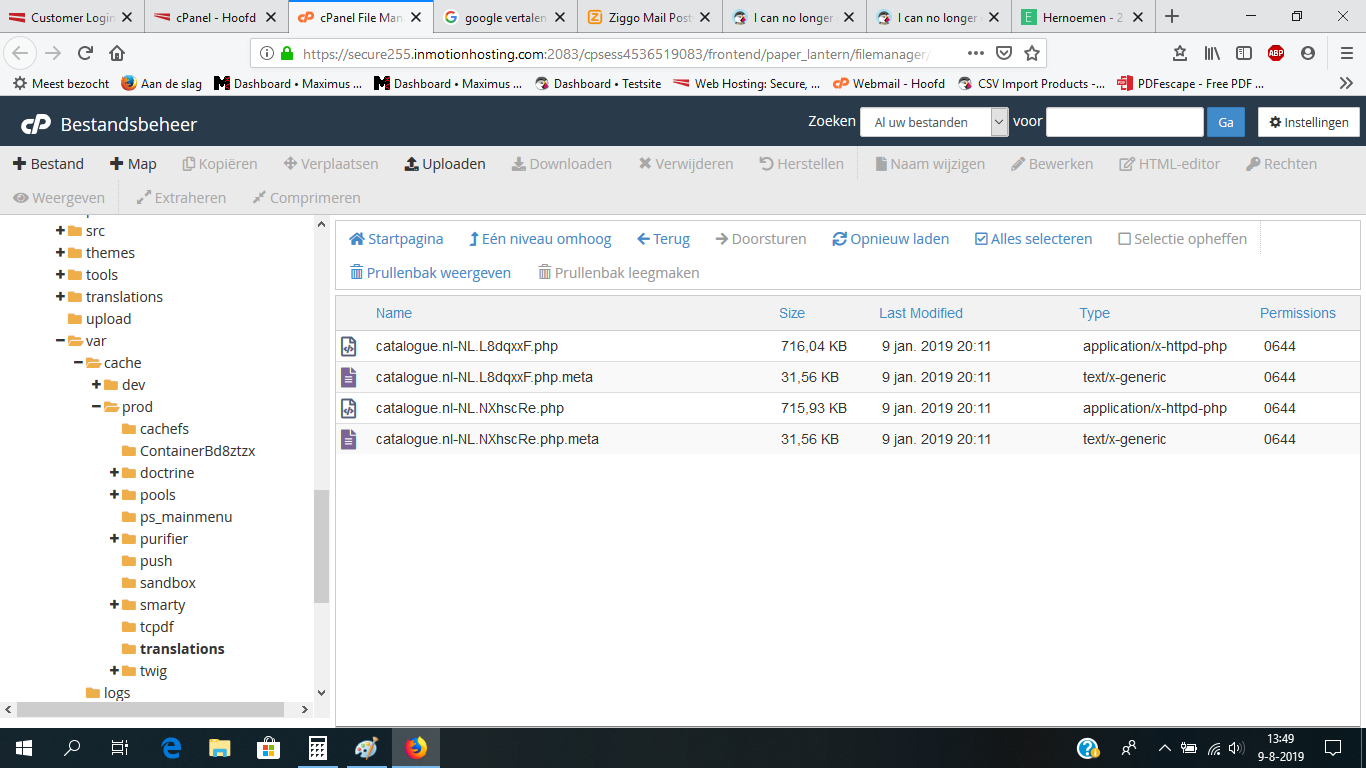Open the Paint app in the taskbar
This screenshot has height=768, width=1366.
coord(366,748)
